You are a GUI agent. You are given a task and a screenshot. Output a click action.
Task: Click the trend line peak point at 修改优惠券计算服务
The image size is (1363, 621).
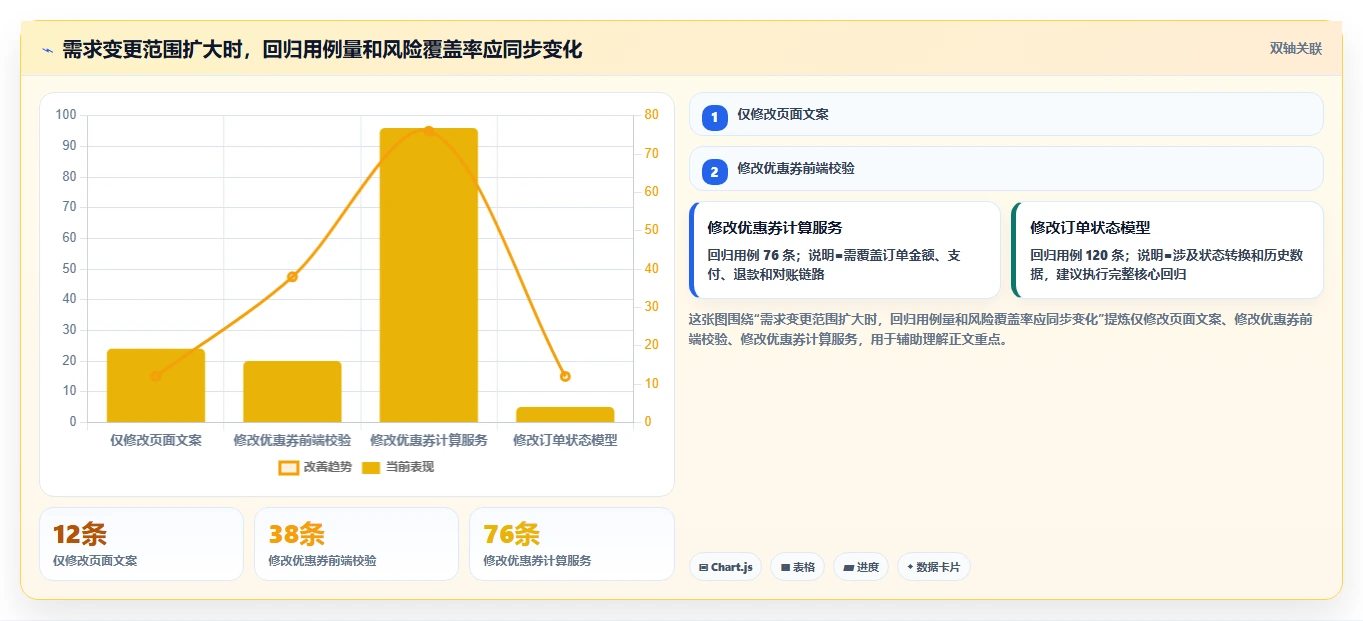coord(428,130)
